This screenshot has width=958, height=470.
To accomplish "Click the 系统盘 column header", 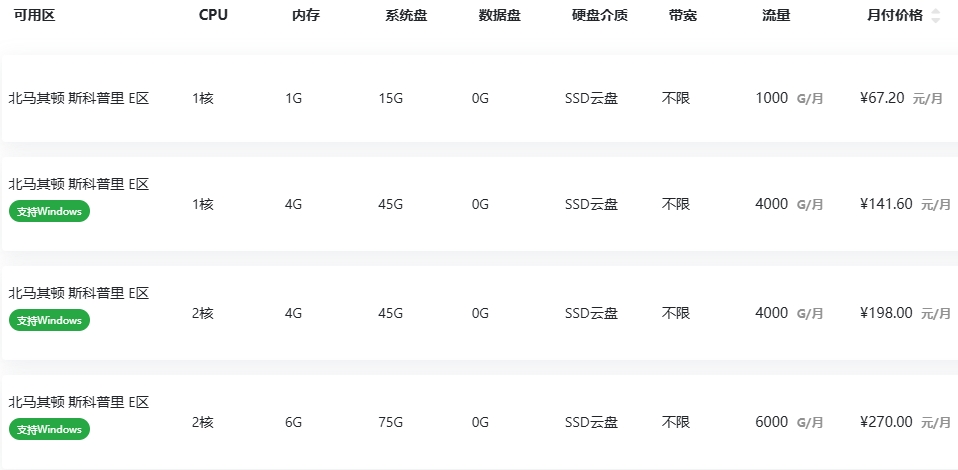I will point(406,15).
